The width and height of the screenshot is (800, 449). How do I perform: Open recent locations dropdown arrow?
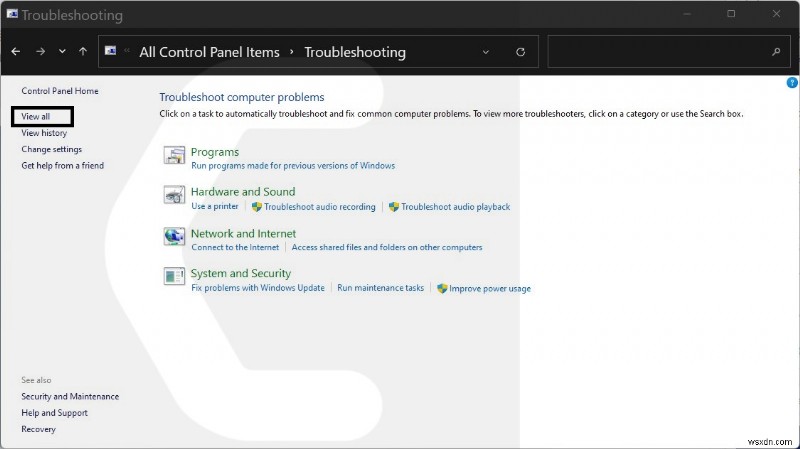(x=62, y=52)
